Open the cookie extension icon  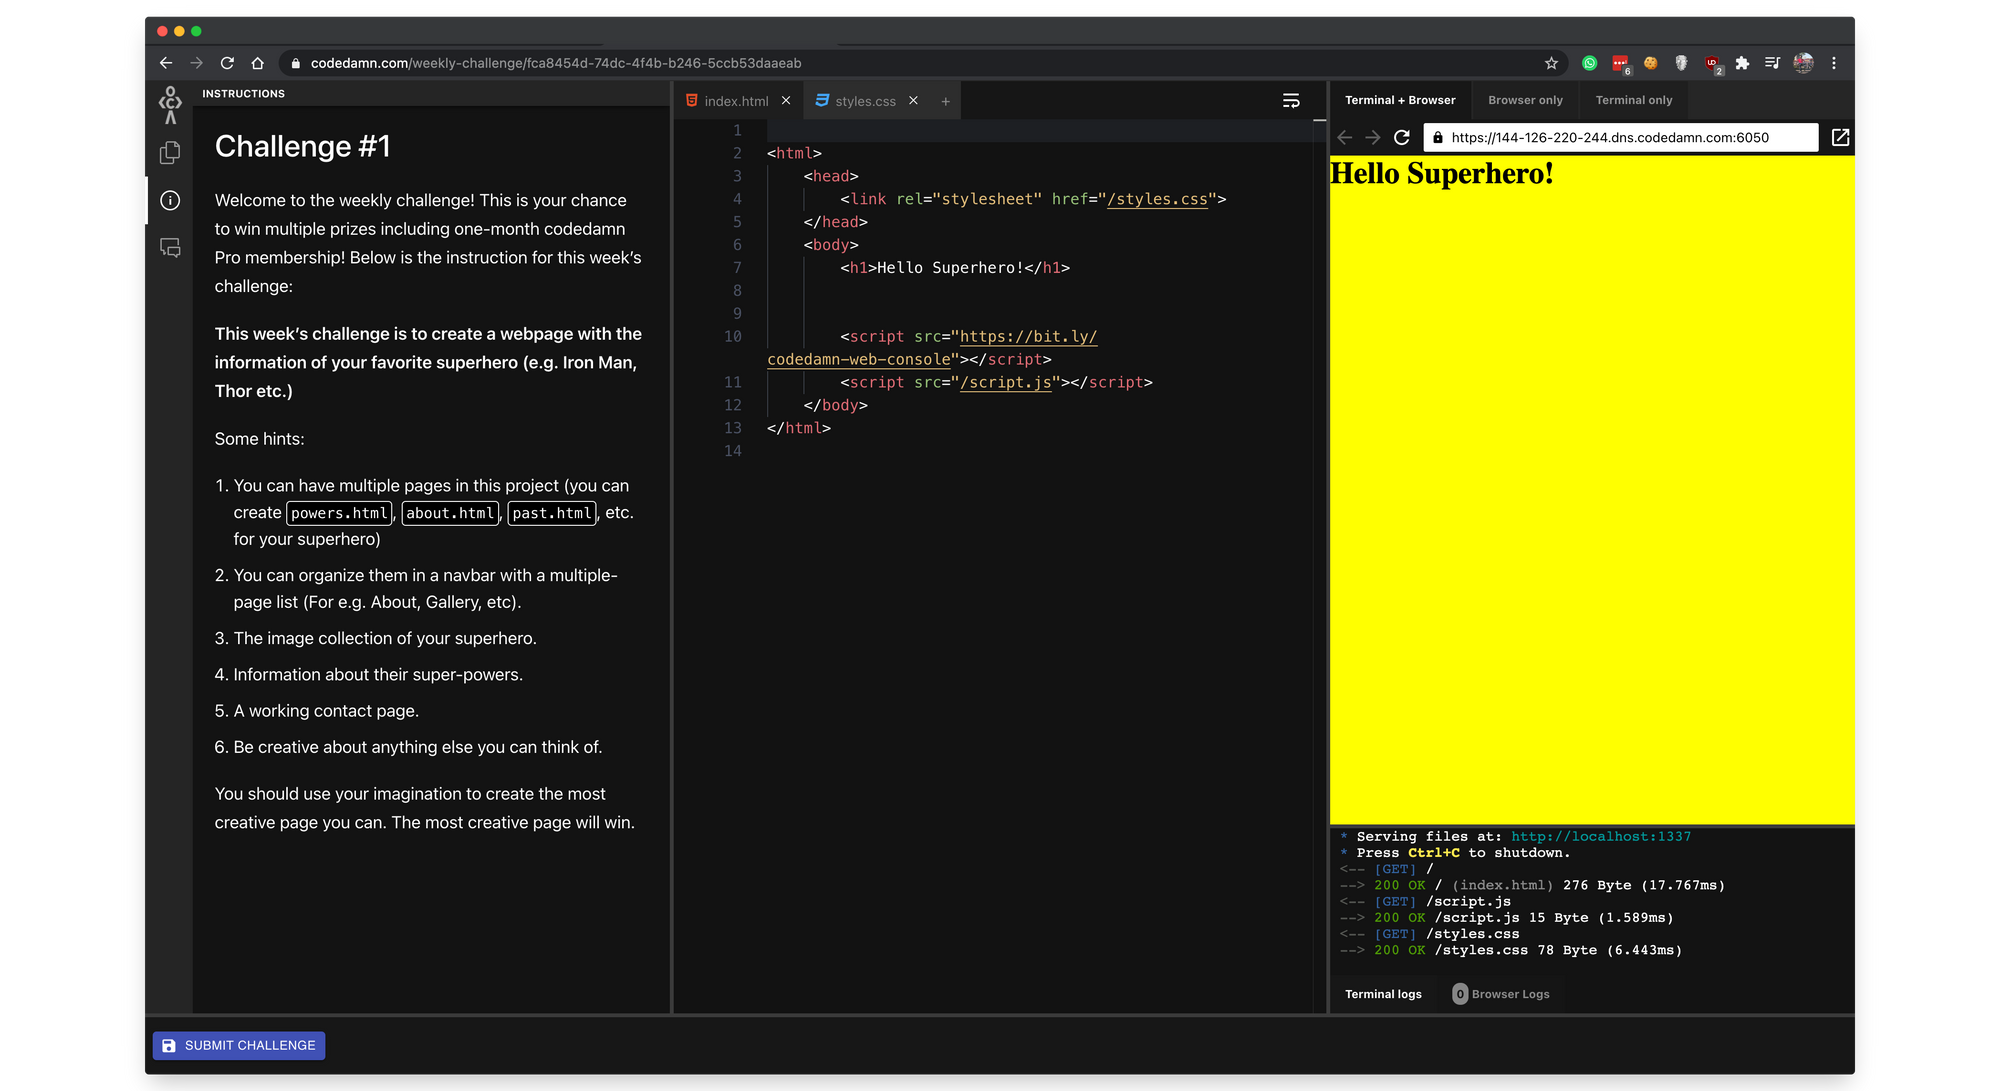1651,63
